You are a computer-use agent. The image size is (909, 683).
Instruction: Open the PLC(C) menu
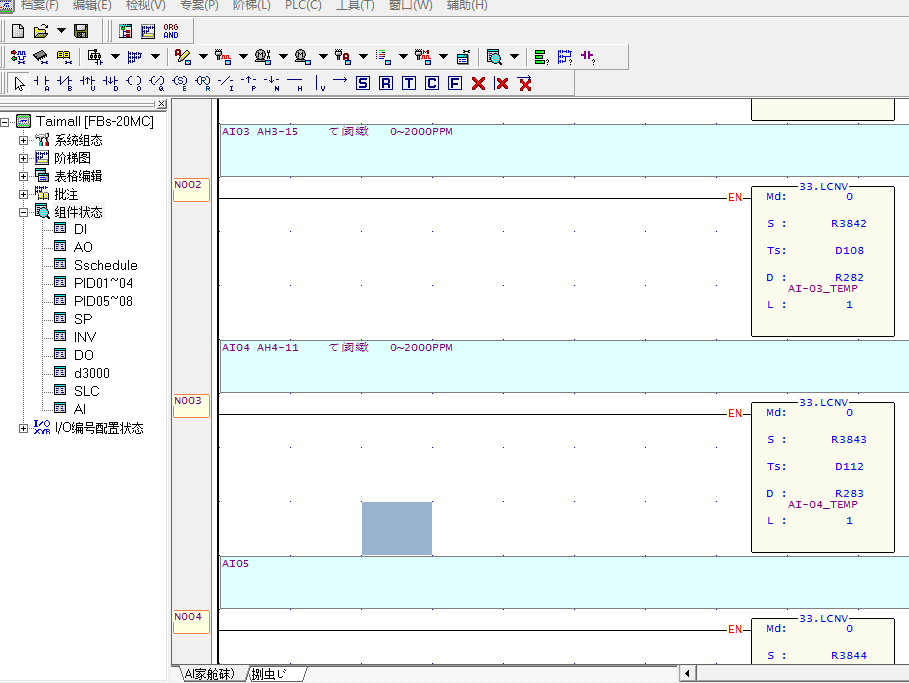pos(303,5)
